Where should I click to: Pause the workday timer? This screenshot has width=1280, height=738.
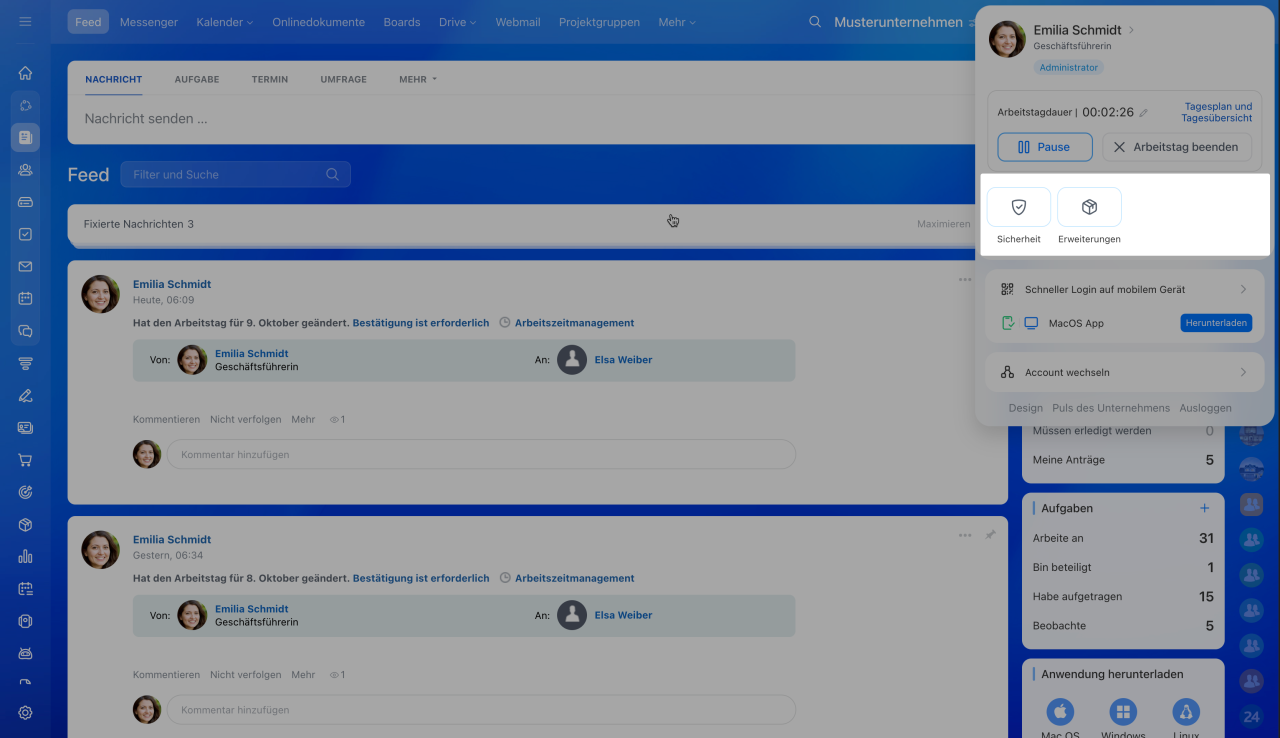pyautogui.click(x=1045, y=147)
